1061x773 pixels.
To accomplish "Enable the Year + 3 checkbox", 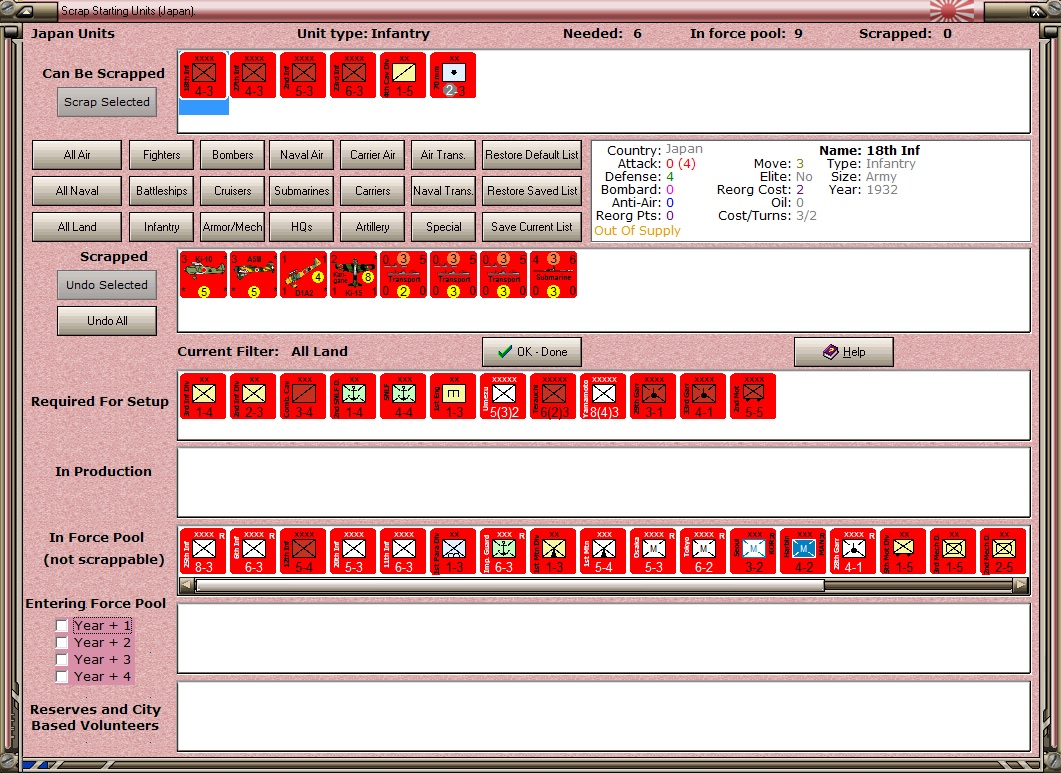I will tap(62, 659).
